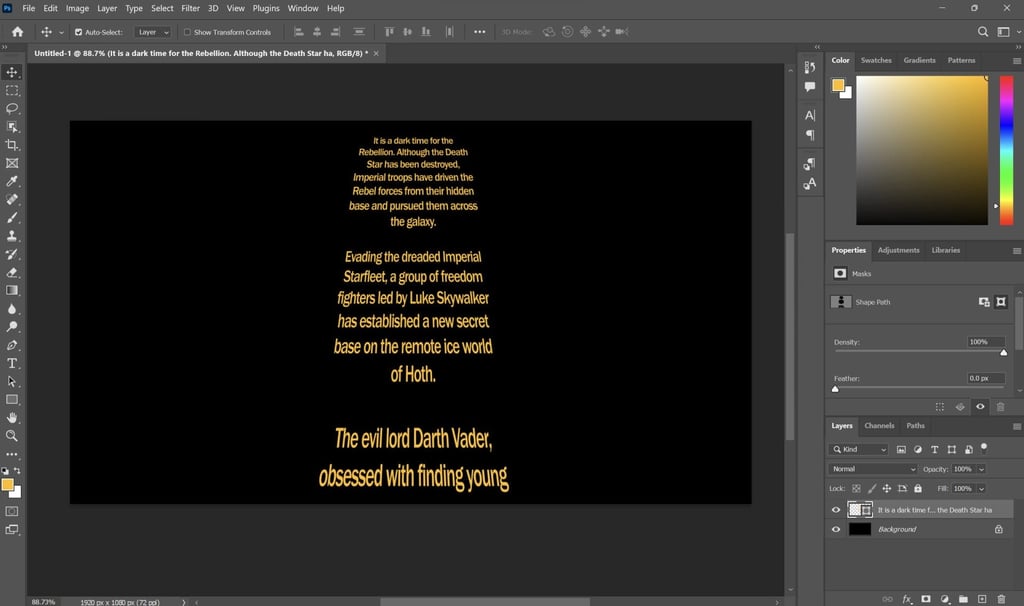Switch to the Channels tab
The width and height of the screenshot is (1024, 606).
coord(879,426)
